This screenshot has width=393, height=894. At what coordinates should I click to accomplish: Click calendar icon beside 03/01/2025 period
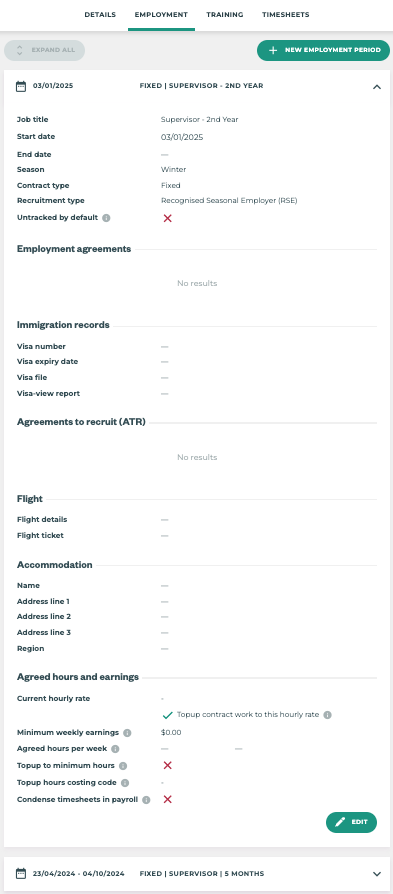pos(21,87)
